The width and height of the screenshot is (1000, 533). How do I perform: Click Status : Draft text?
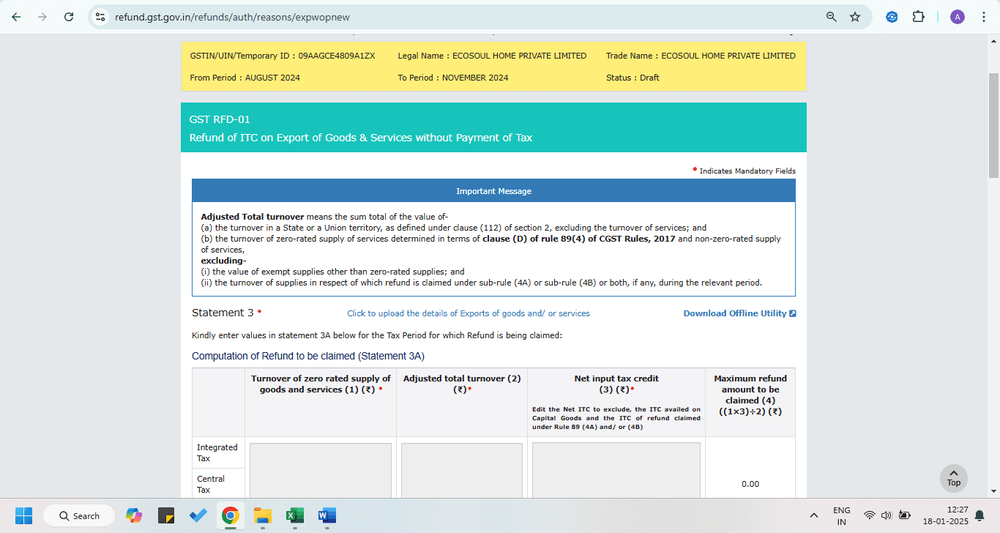(x=633, y=78)
